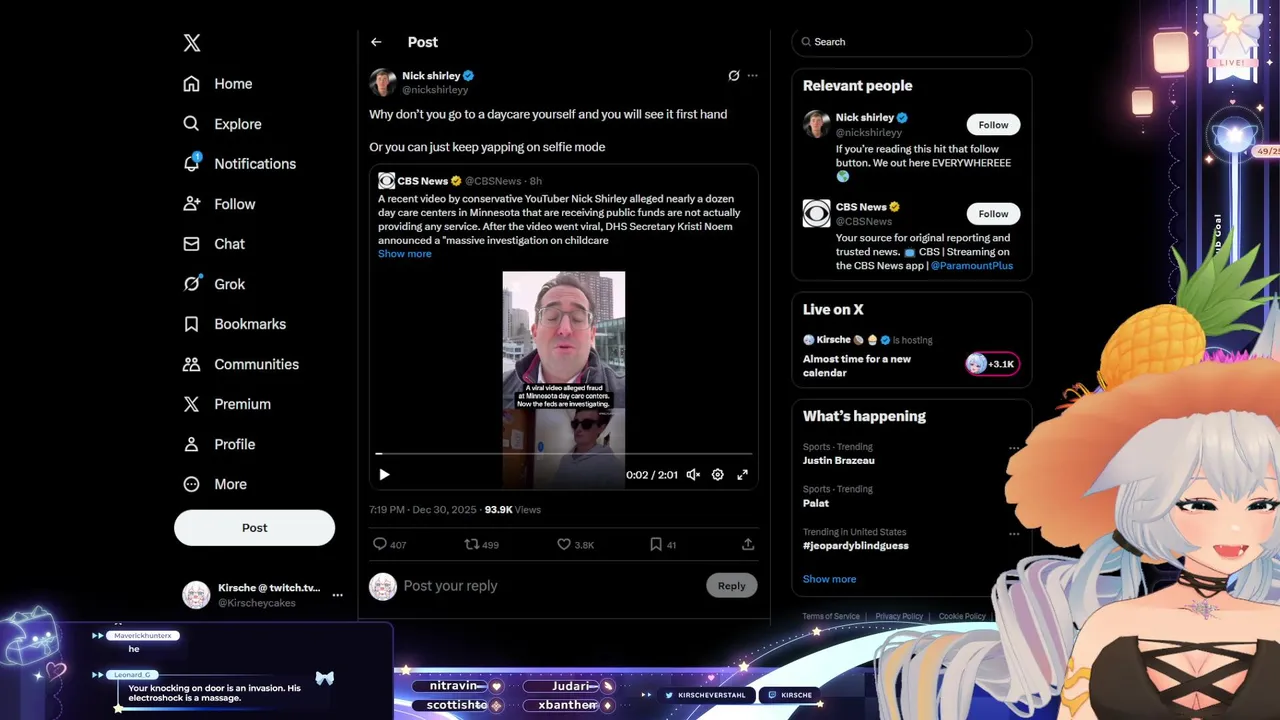The image size is (1280, 720).
Task: Click the Bookmarks bookmark icon
Action: (191, 324)
